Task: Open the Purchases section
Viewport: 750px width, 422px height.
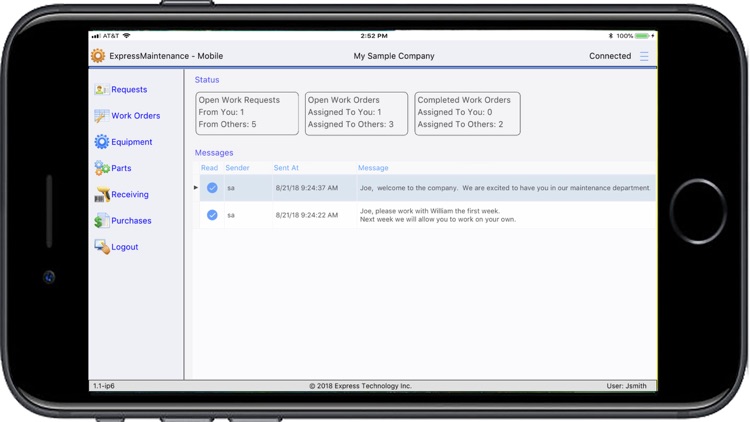Action: click(x=131, y=221)
